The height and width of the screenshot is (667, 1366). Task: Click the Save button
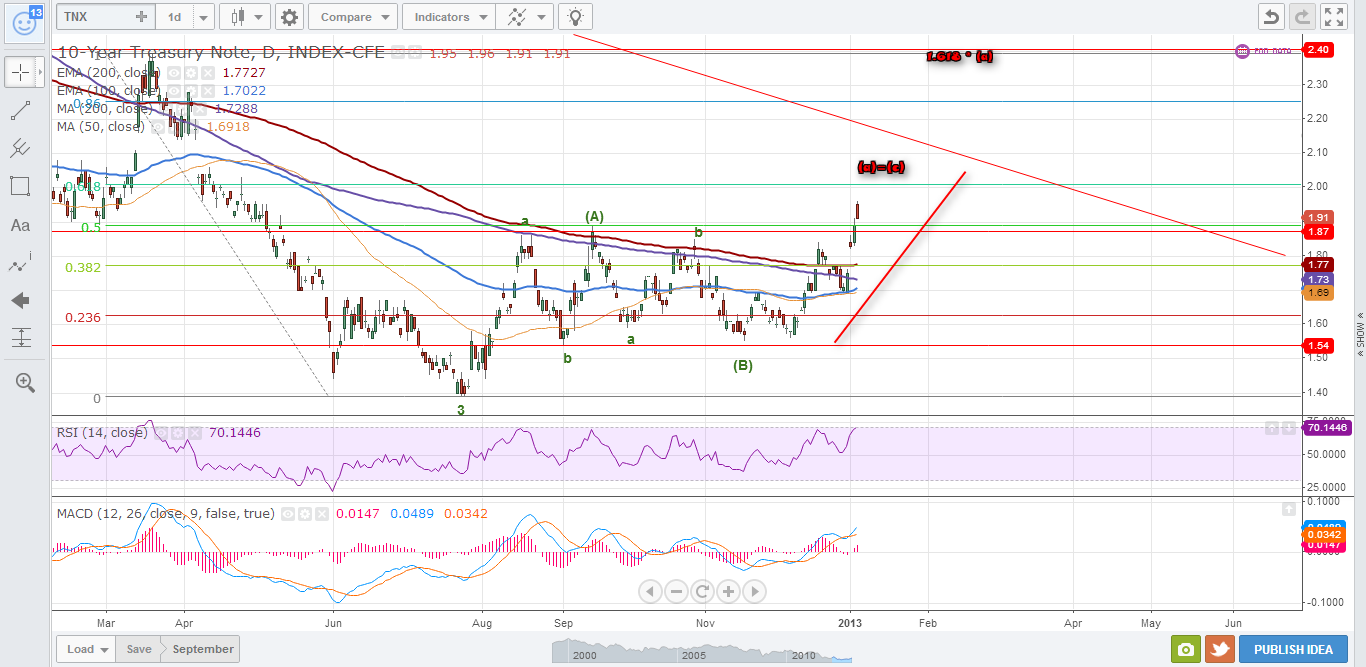tap(138, 649)
